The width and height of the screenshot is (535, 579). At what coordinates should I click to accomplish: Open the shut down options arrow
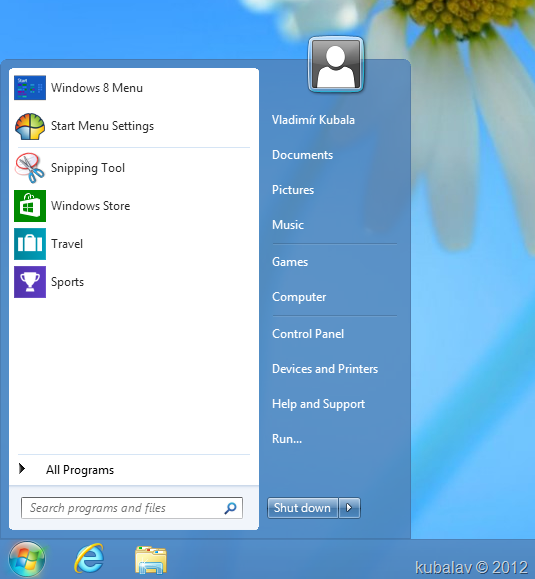(349, 508)
